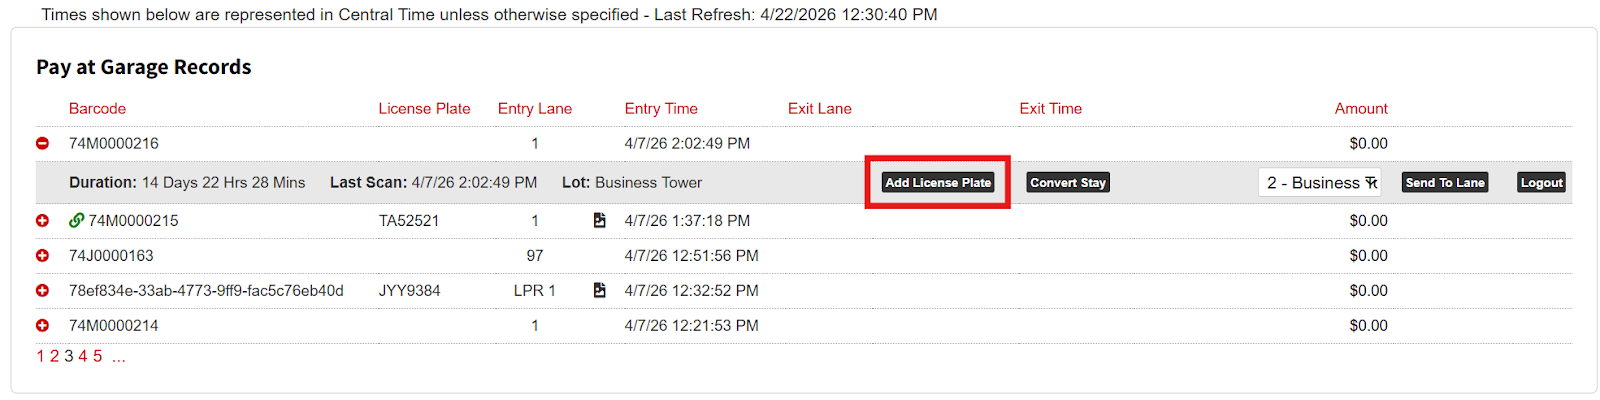Collapse the expanded 74M0000216 record row
The width and height of the screenshot is (1600, 400).
pos(42,144)
